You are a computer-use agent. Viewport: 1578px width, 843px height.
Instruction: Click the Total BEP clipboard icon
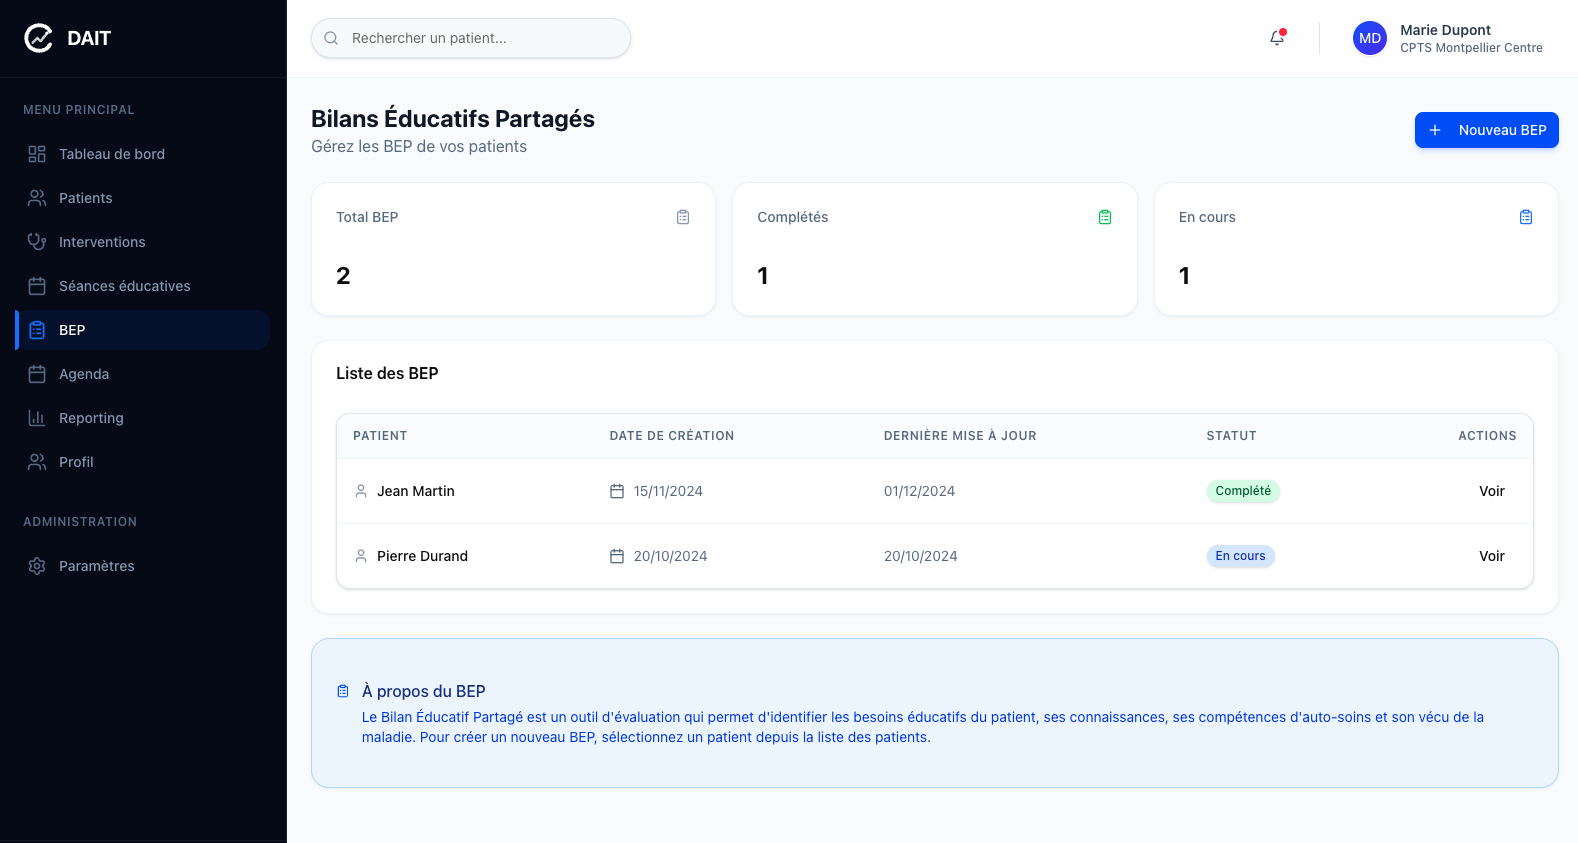683,217
